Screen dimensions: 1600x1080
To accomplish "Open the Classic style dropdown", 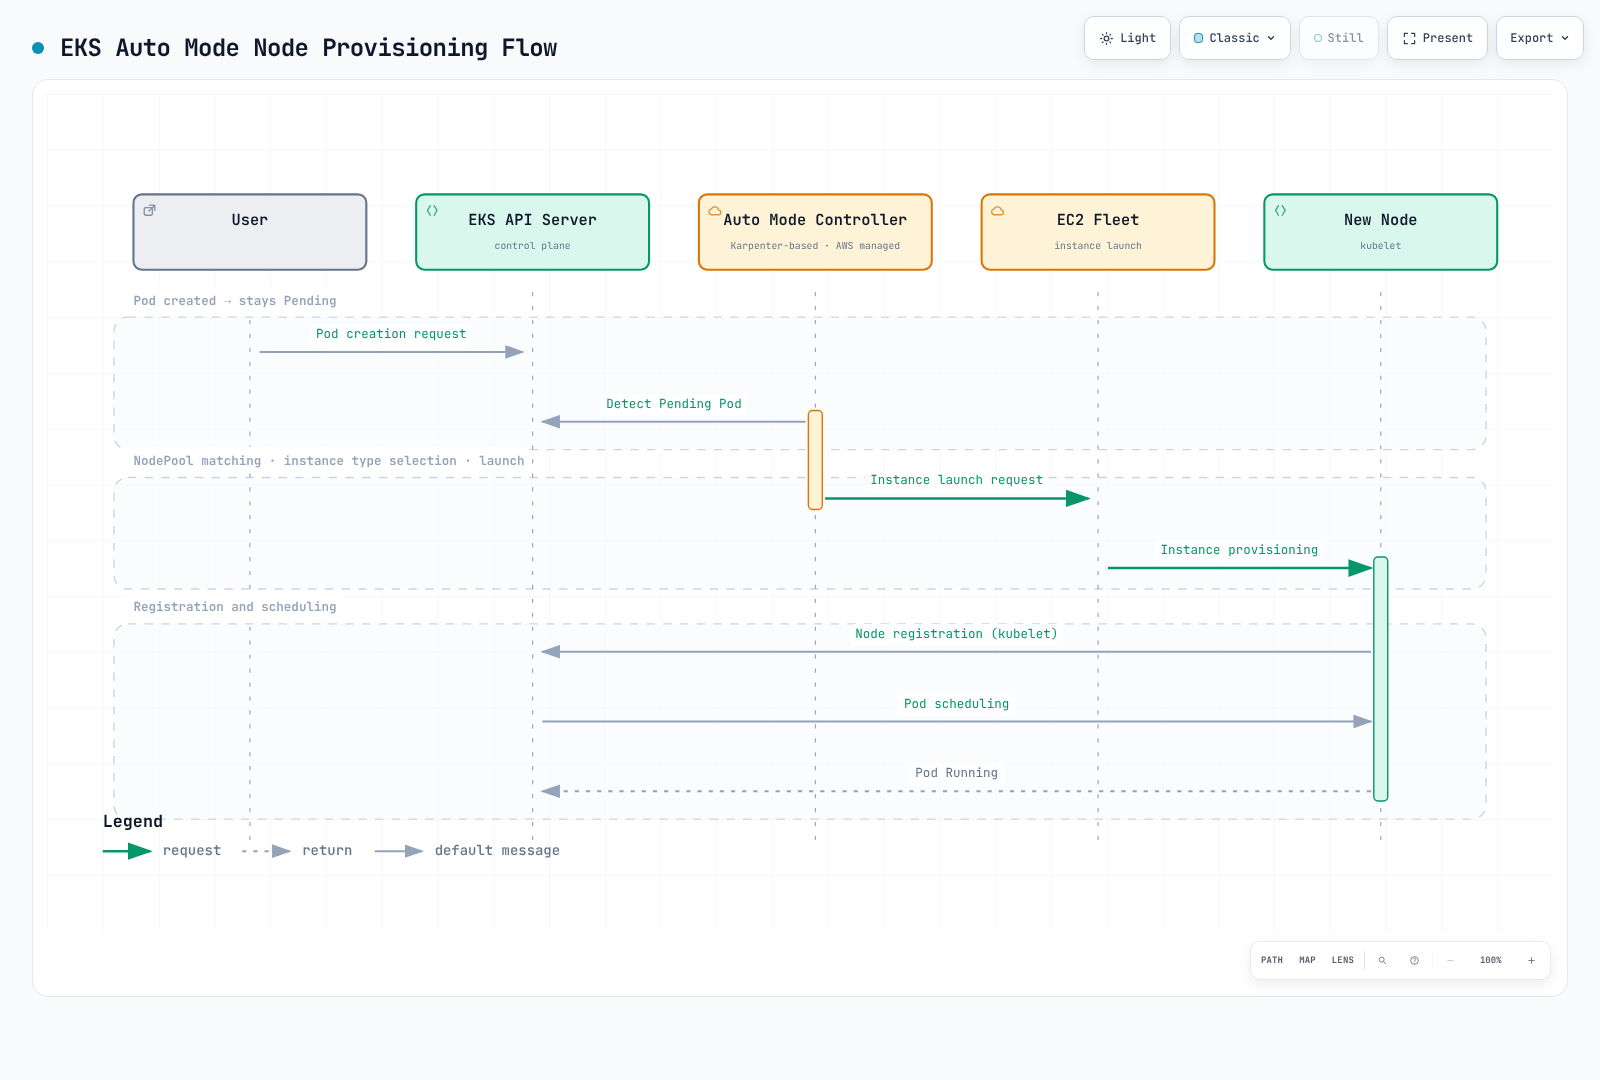I will [1235, 38].
